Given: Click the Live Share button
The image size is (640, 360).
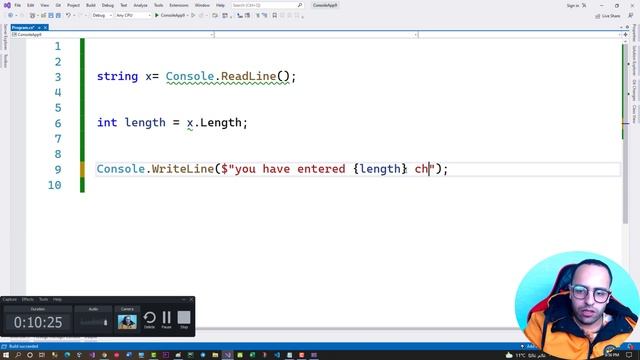Looking at the screenshot, I should (x=608, y=16).
